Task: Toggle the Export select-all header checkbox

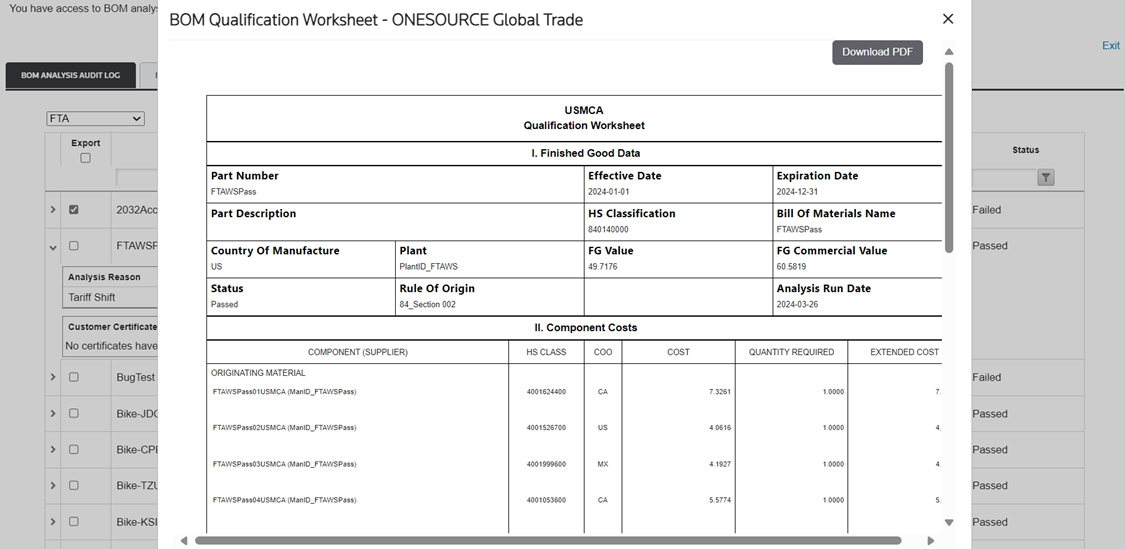Action: point(85,158)
